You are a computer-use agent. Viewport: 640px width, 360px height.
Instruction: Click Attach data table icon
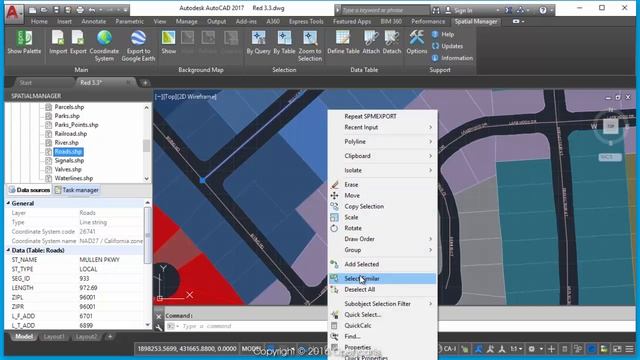coord(371,42)
